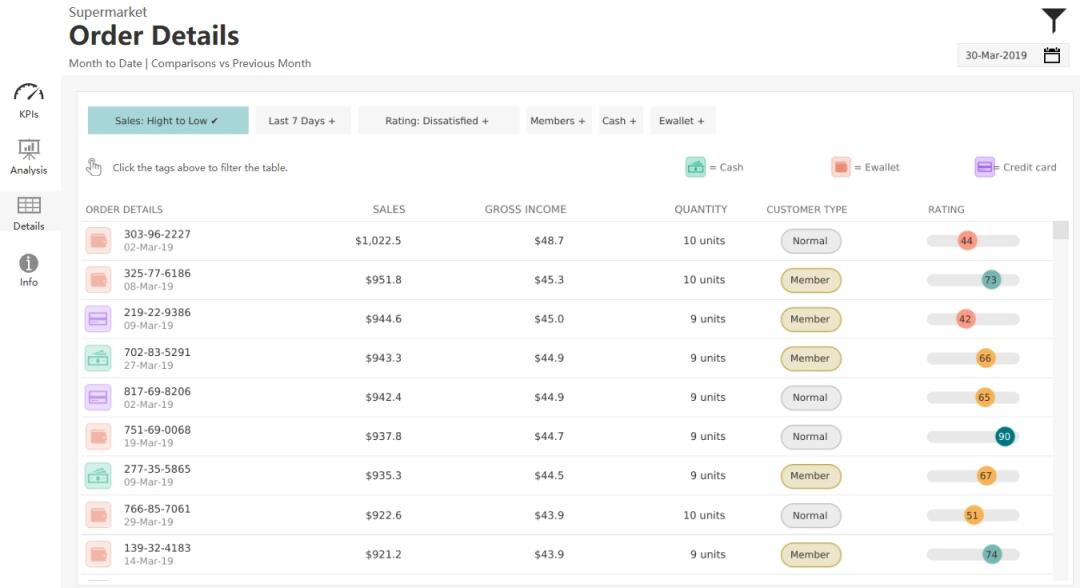Click the rating 44 slider marker
The image size is (1080, 588).
[967, 241]
